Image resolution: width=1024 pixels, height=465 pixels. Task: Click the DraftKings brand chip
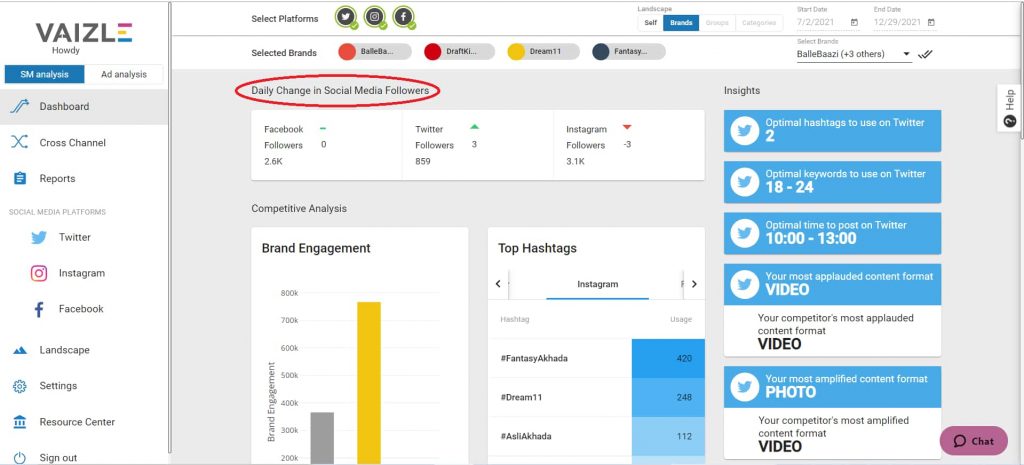click(x=459, y=52)
